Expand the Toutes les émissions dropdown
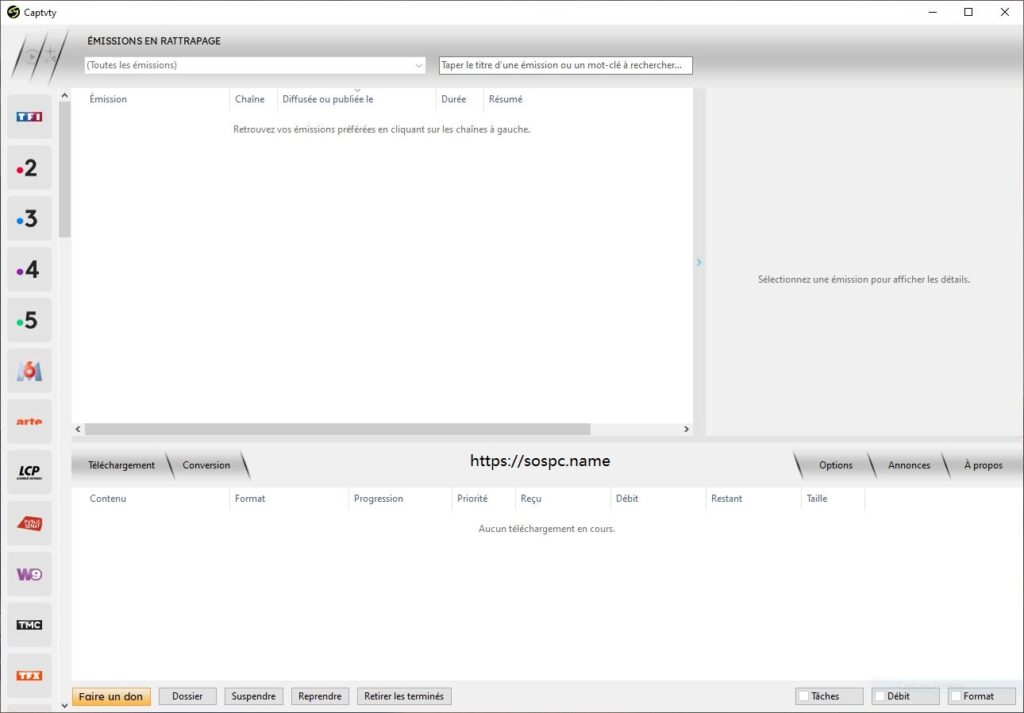The image size is (1024, 713). click(x=255, y=65)
